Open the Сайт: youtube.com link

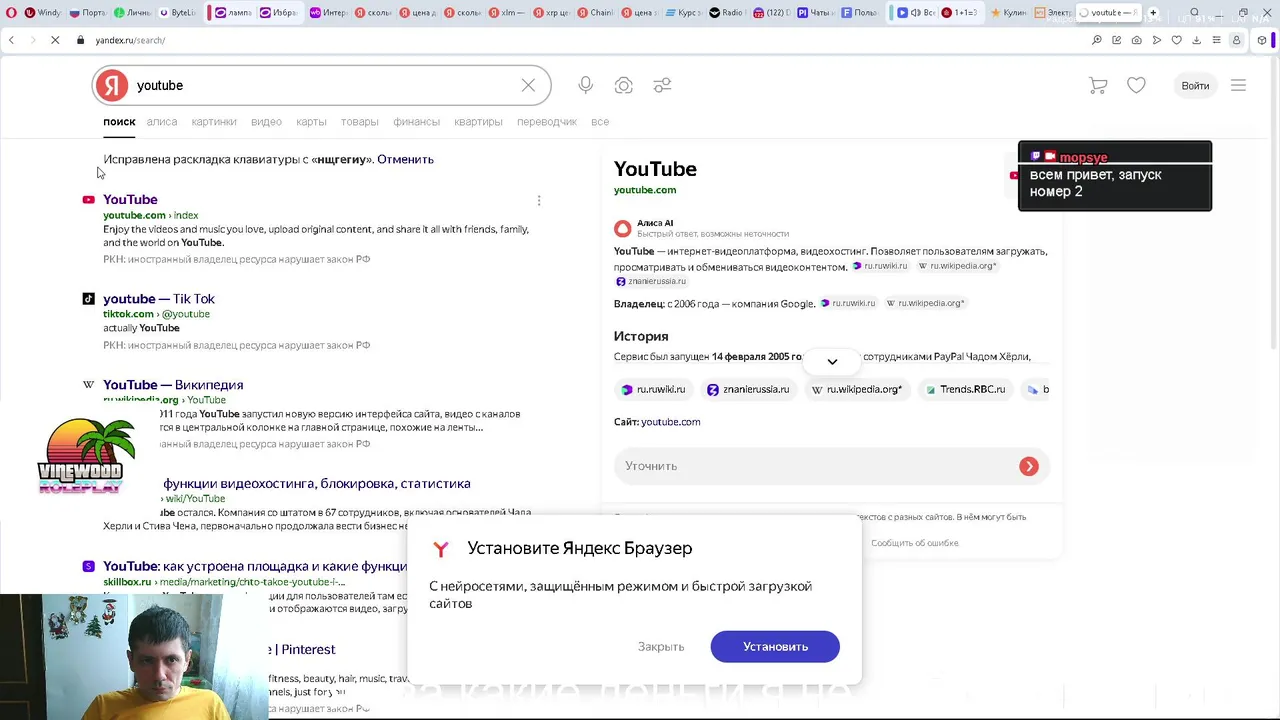(670, 421)
